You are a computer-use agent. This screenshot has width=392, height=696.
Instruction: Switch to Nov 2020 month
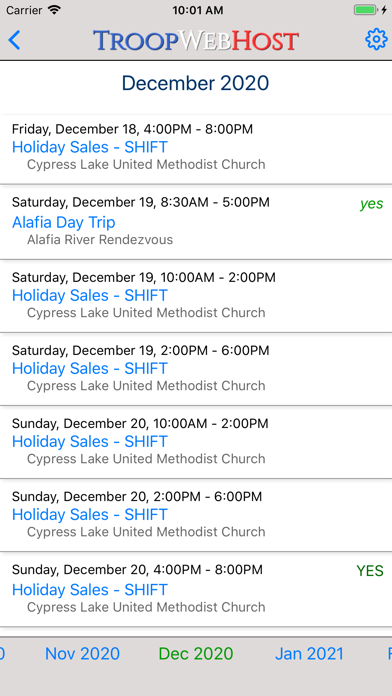[x=83, y=653]
